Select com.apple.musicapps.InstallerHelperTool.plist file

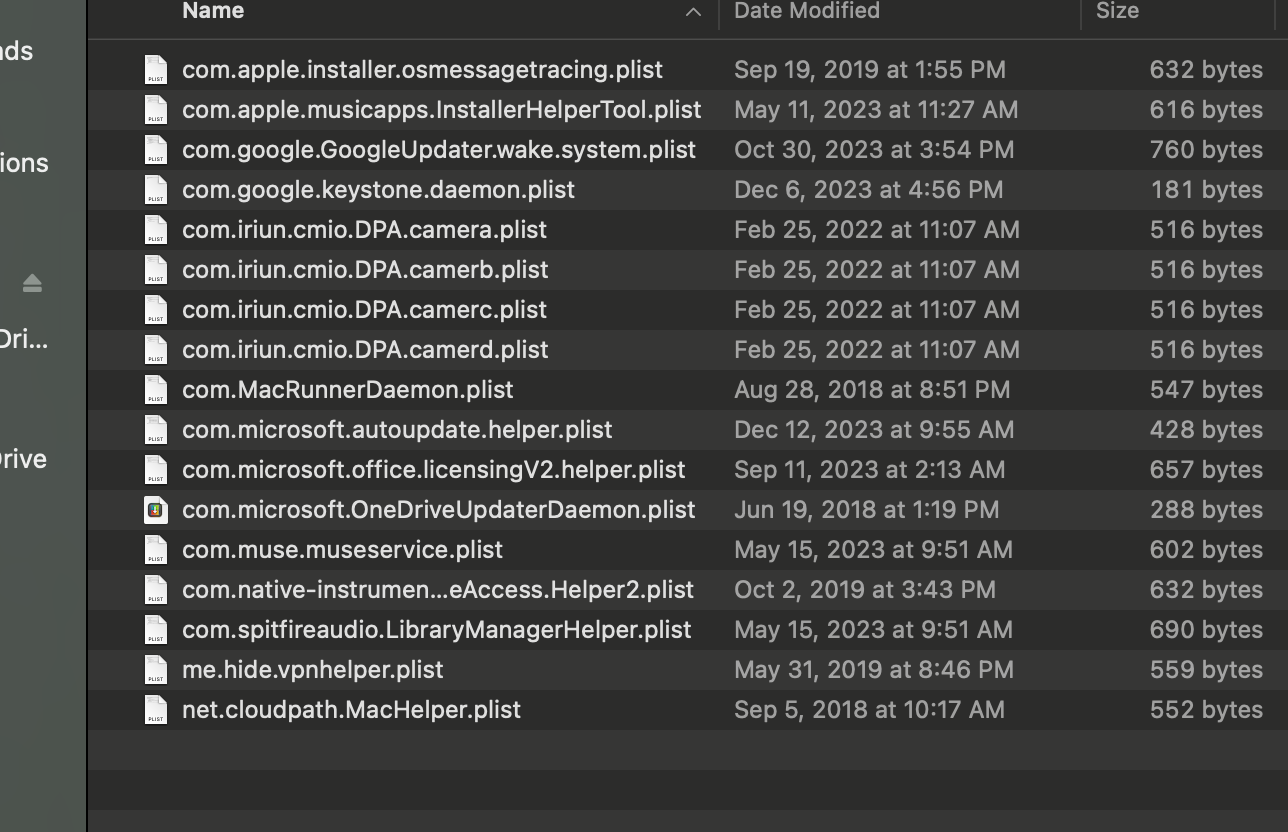pyautogui.click(x=441, y=110)
